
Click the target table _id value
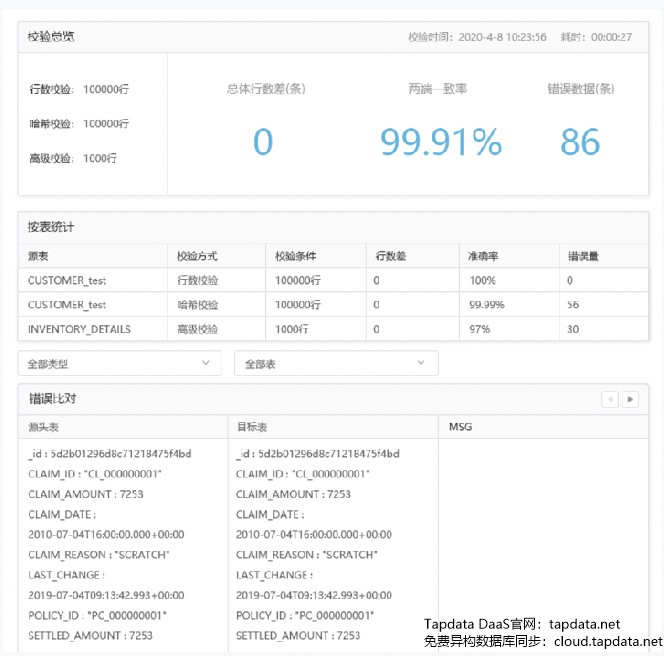click(329, 454)
